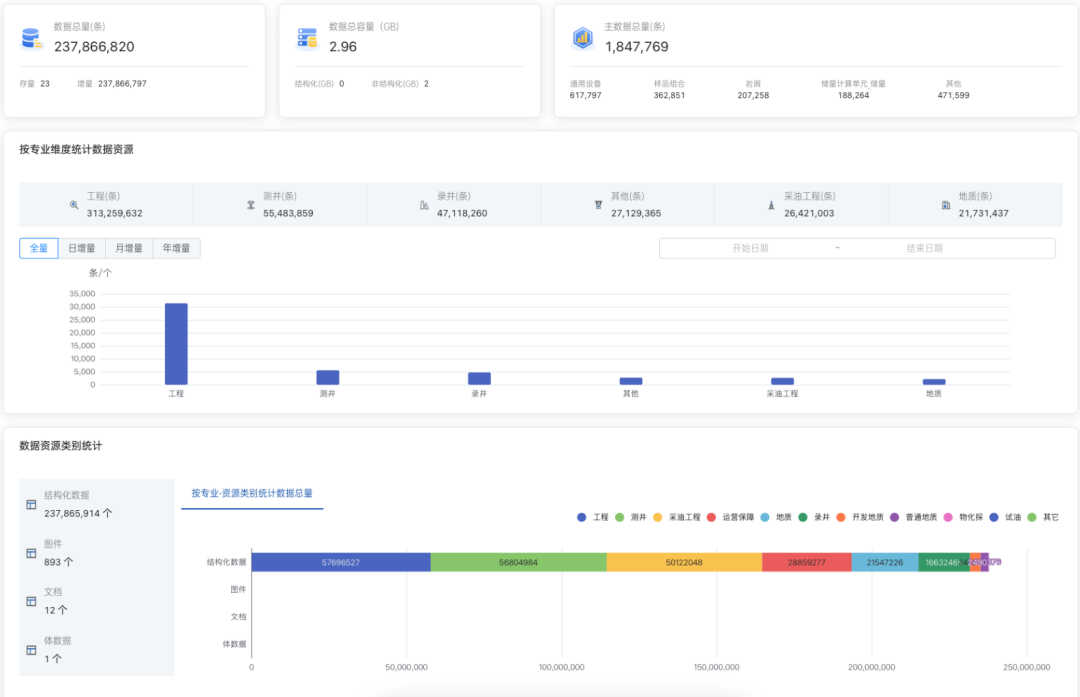Click the storage icon beside 数据总容量
Viewport: 1080px width, 697px height.
point(306,39)
